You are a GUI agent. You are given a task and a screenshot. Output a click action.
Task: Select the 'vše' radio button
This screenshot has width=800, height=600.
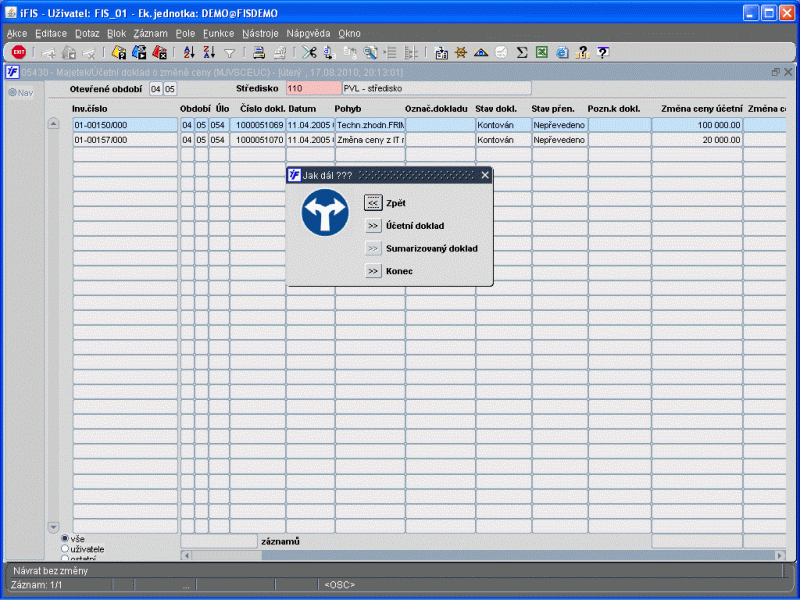coord(66,539)
